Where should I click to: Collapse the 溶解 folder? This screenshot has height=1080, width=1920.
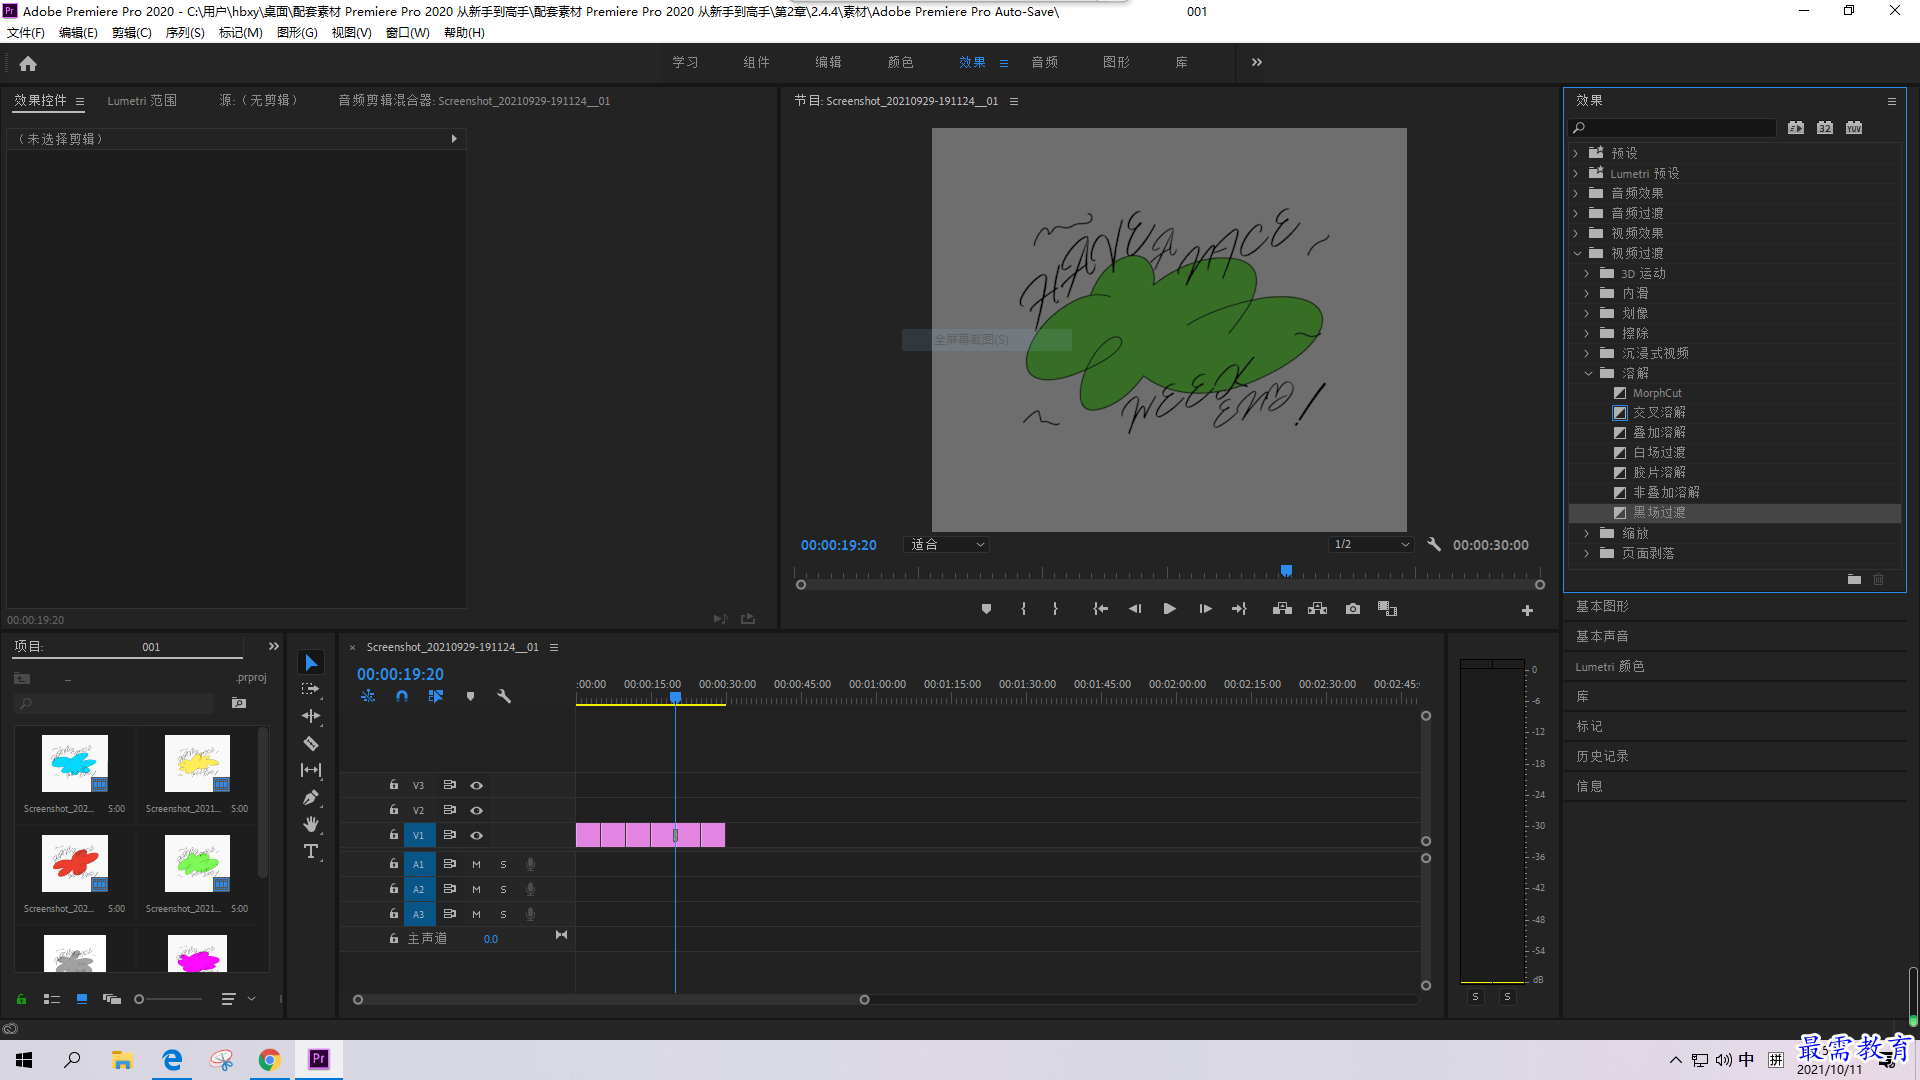coord(1588,373)
